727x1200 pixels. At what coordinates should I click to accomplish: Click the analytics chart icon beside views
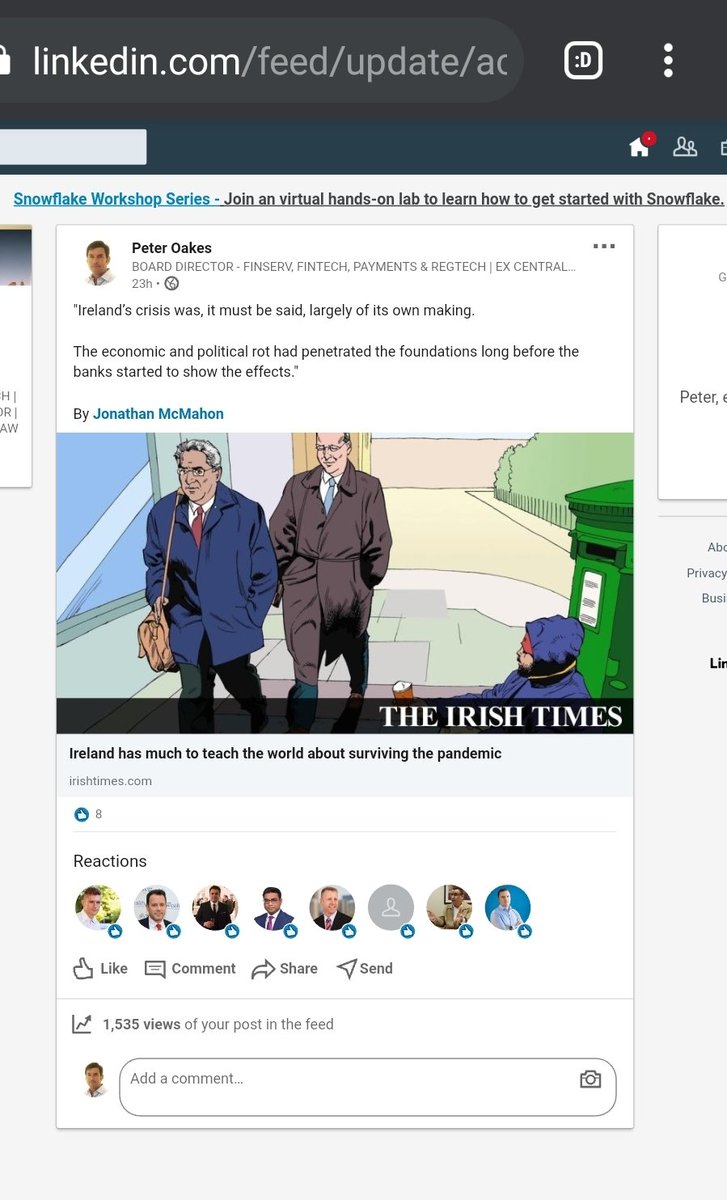(x=82, y=1024)
